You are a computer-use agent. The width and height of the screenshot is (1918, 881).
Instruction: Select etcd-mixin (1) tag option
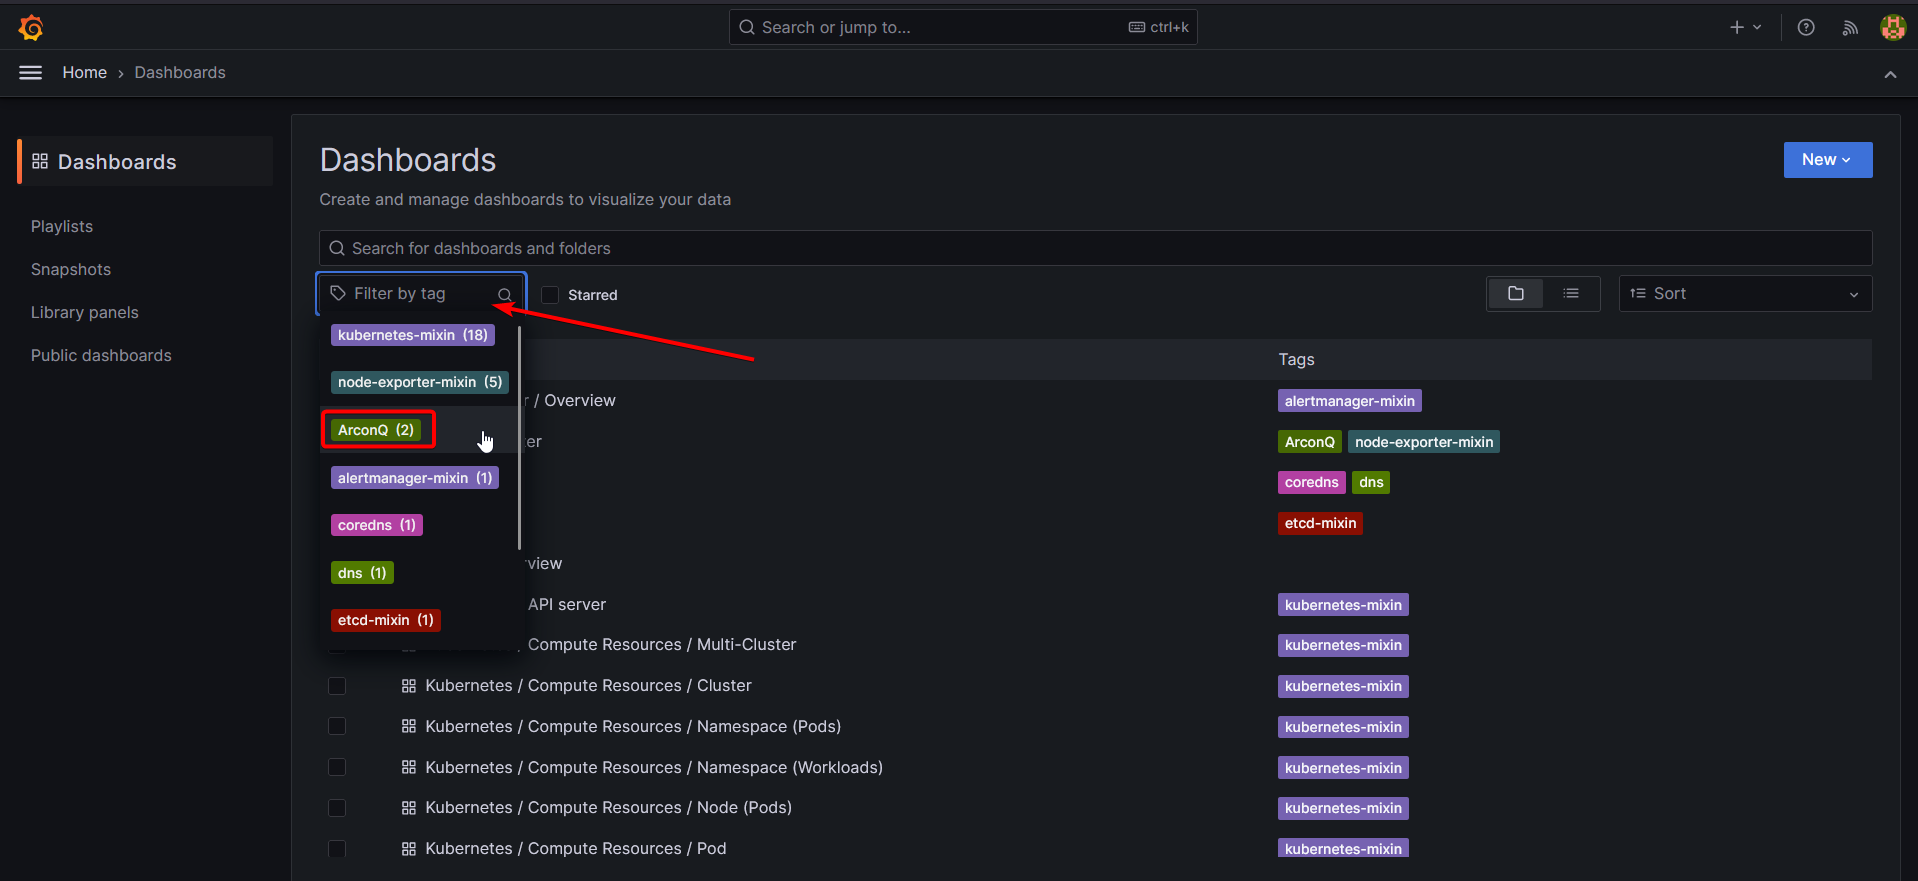[x=385, y=620]
